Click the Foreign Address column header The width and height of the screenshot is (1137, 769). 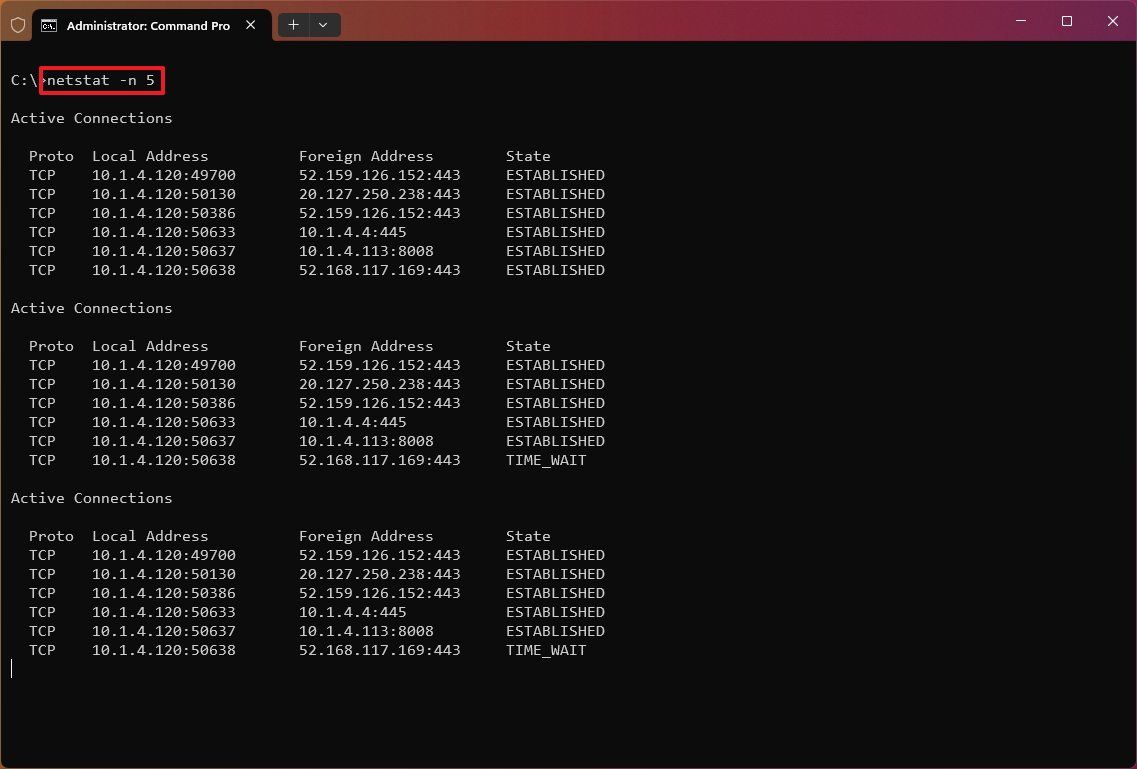(366, 155)
